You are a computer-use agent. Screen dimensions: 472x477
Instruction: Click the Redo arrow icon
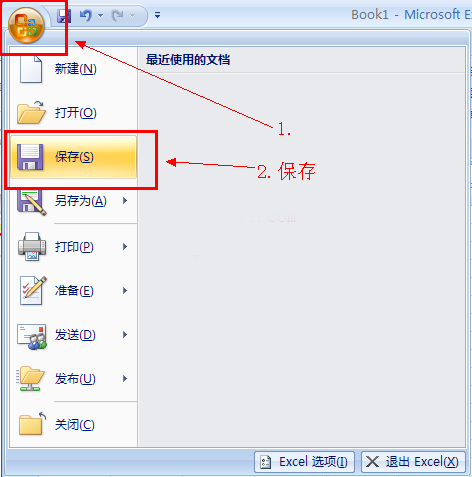pos(118,15)
